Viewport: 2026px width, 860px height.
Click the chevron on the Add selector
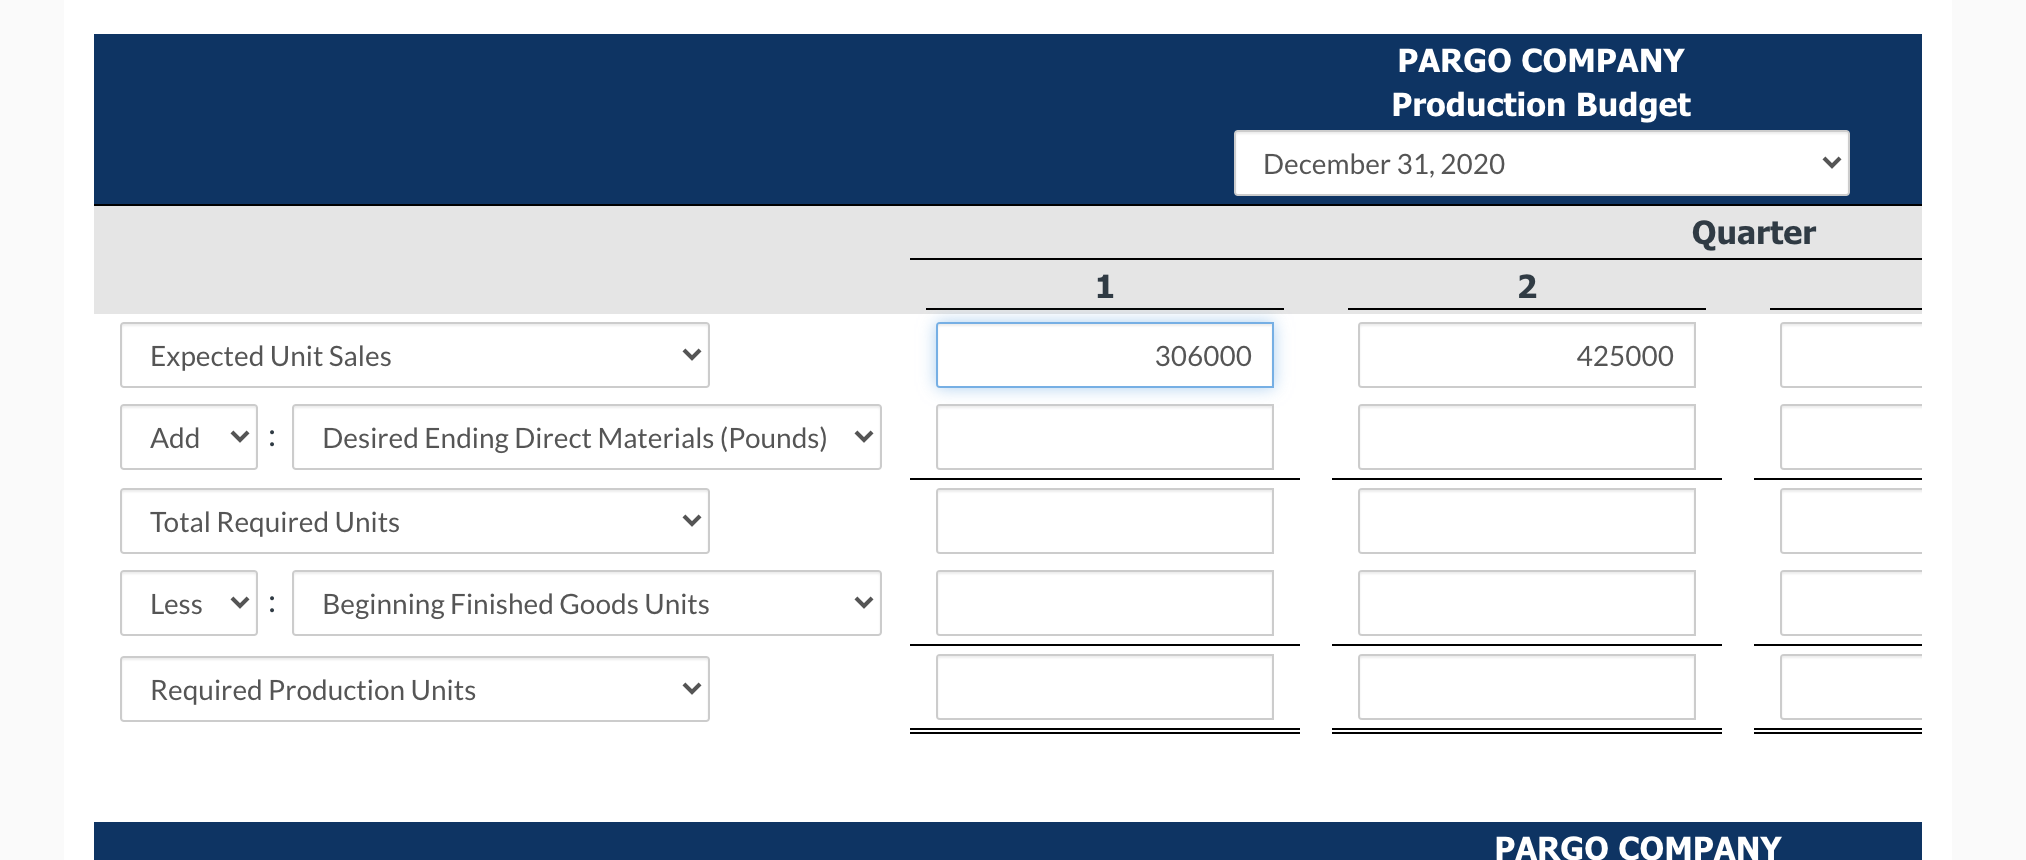[x=240, y=437]
